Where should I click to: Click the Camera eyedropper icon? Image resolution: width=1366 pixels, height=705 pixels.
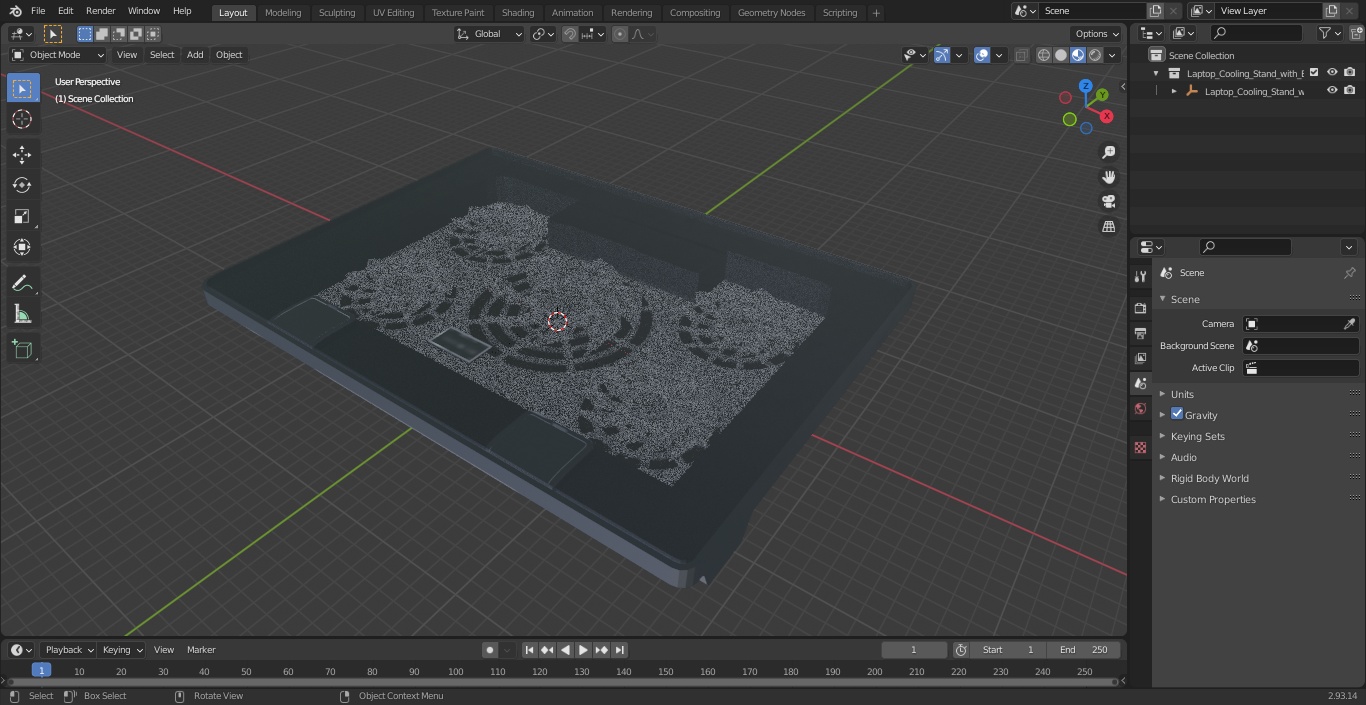[x=1349, y=324]
